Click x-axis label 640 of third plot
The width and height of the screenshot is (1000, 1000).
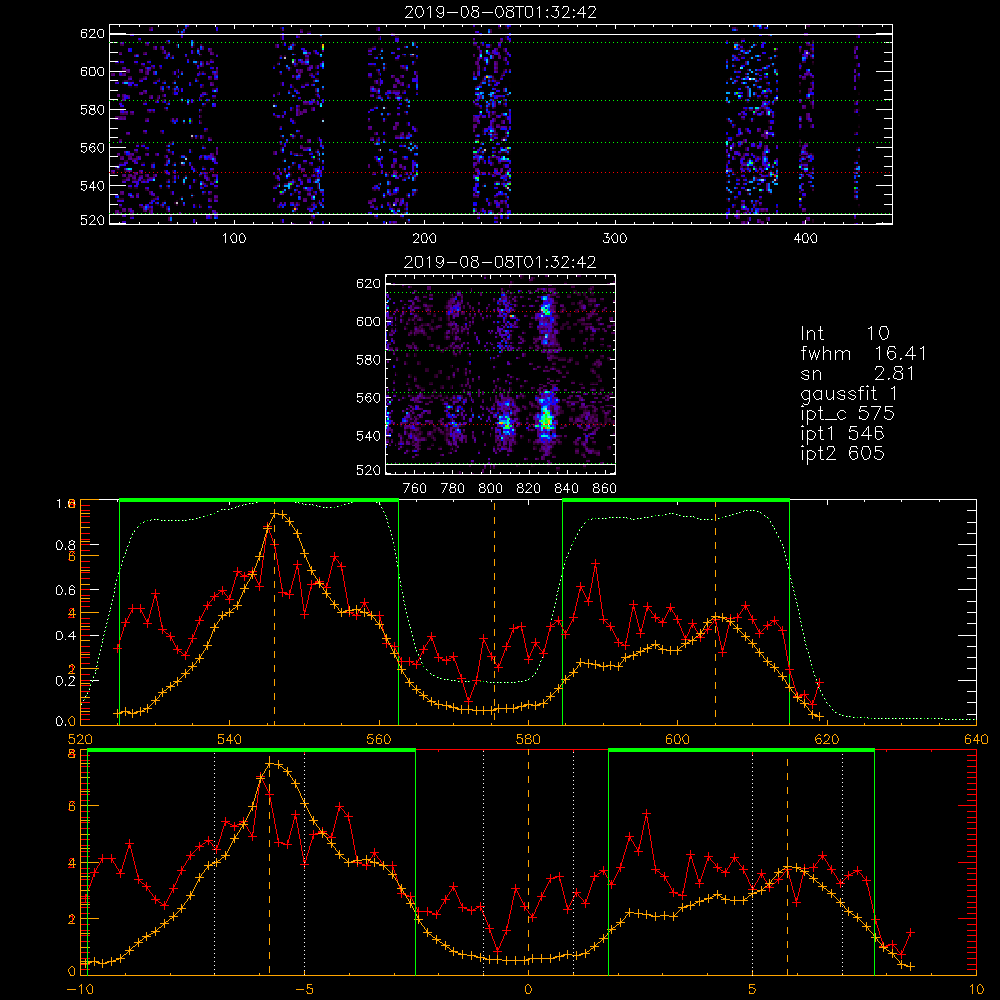(976, 739)
